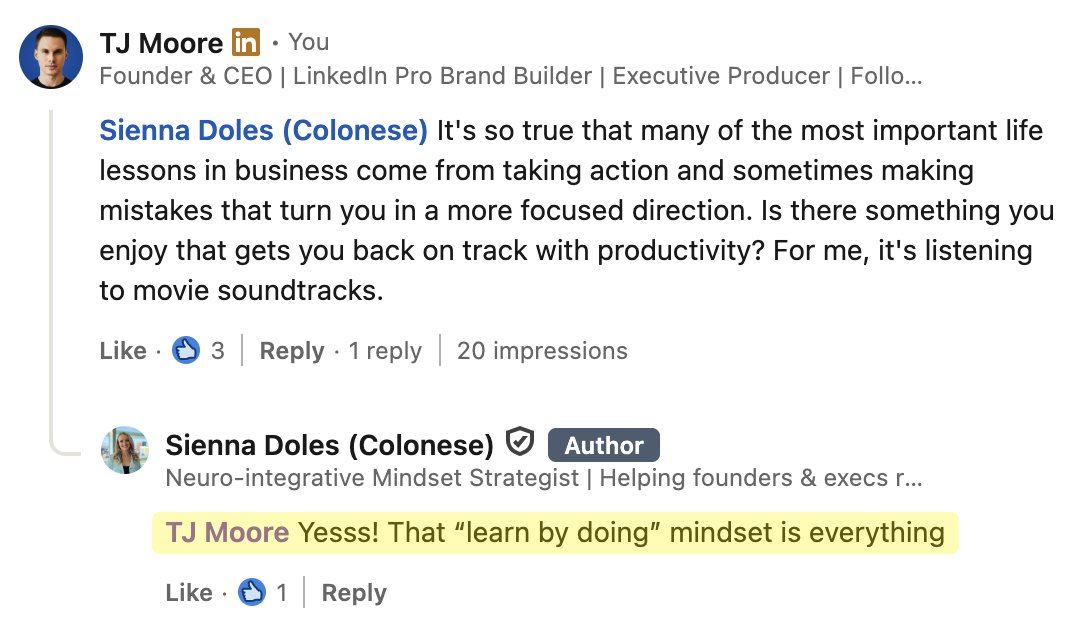Click the verification shield icon
Viewport: 1088px width, 638px height.
pos(520,442)
